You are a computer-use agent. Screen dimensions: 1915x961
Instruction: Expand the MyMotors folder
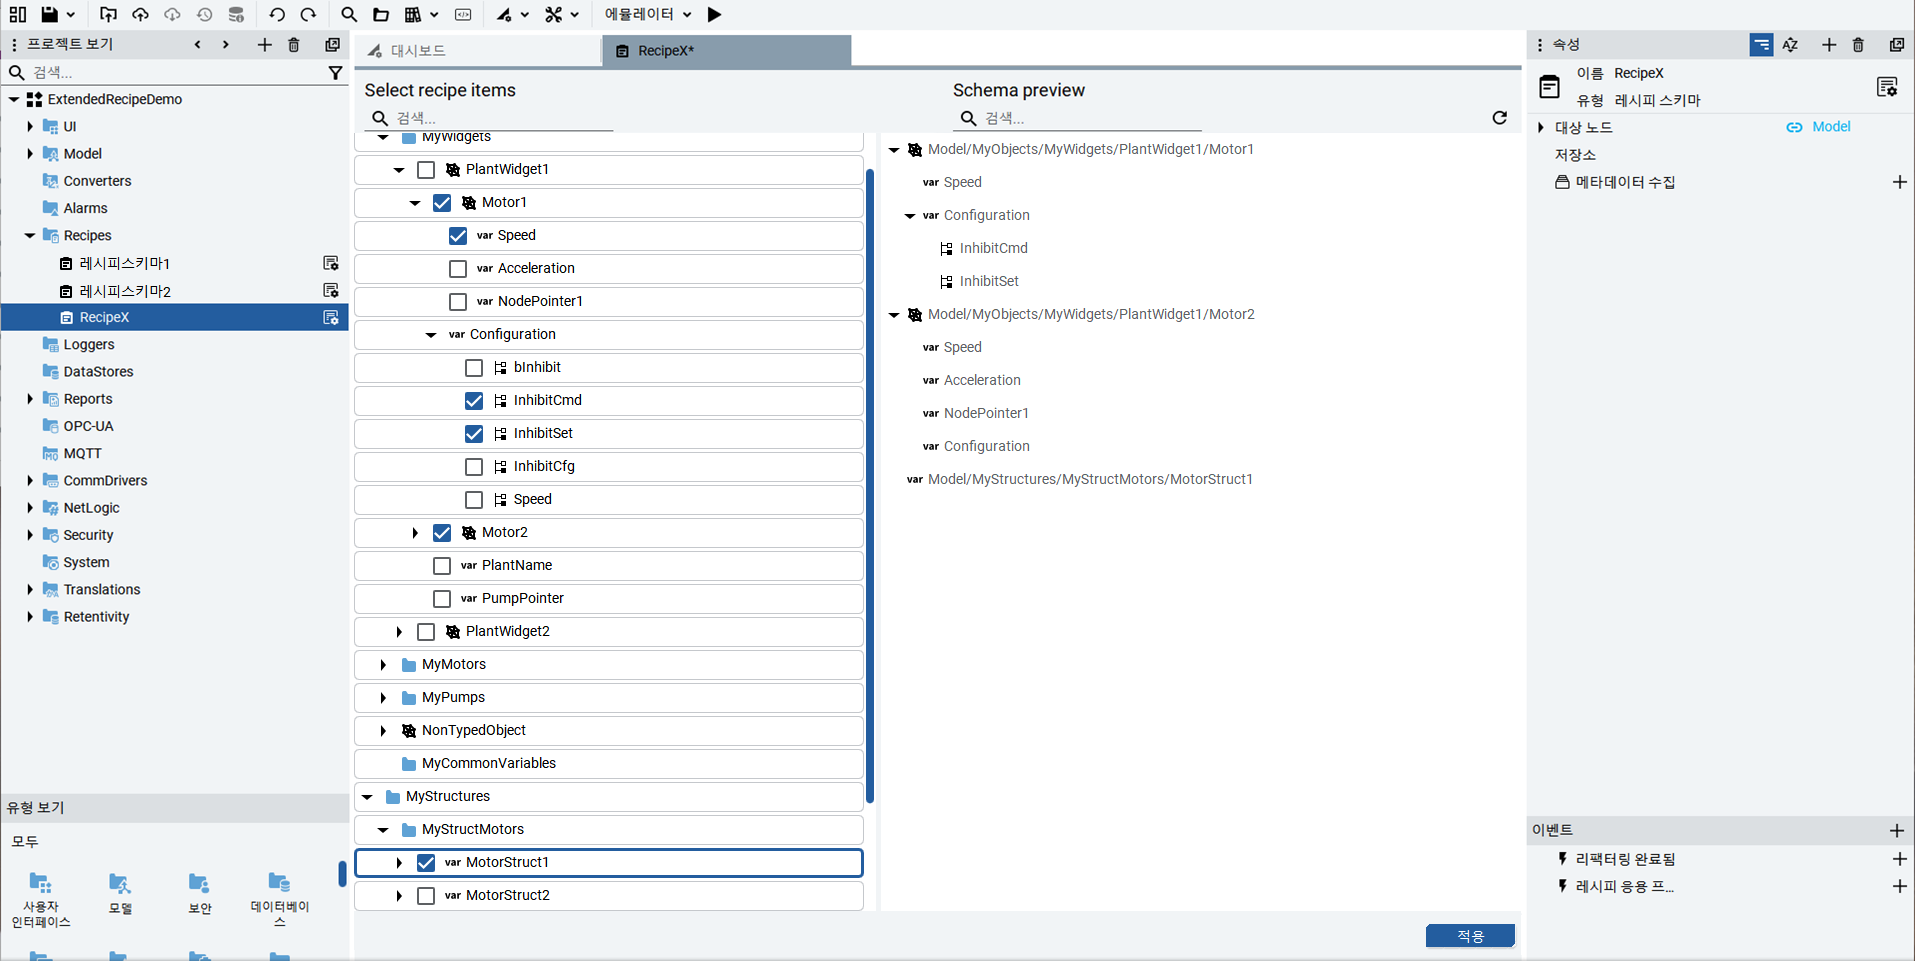pyautogui.click(x=383, y=664)
